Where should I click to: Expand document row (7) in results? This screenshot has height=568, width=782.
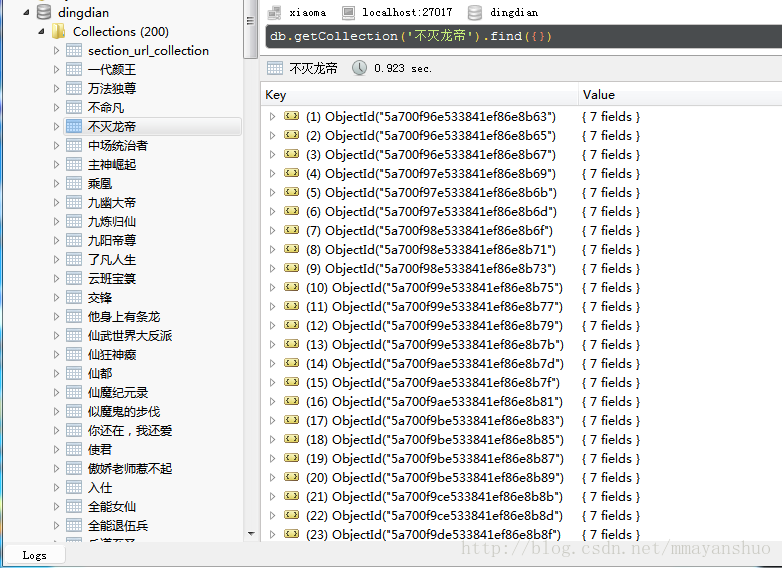(x=272, y=230)
